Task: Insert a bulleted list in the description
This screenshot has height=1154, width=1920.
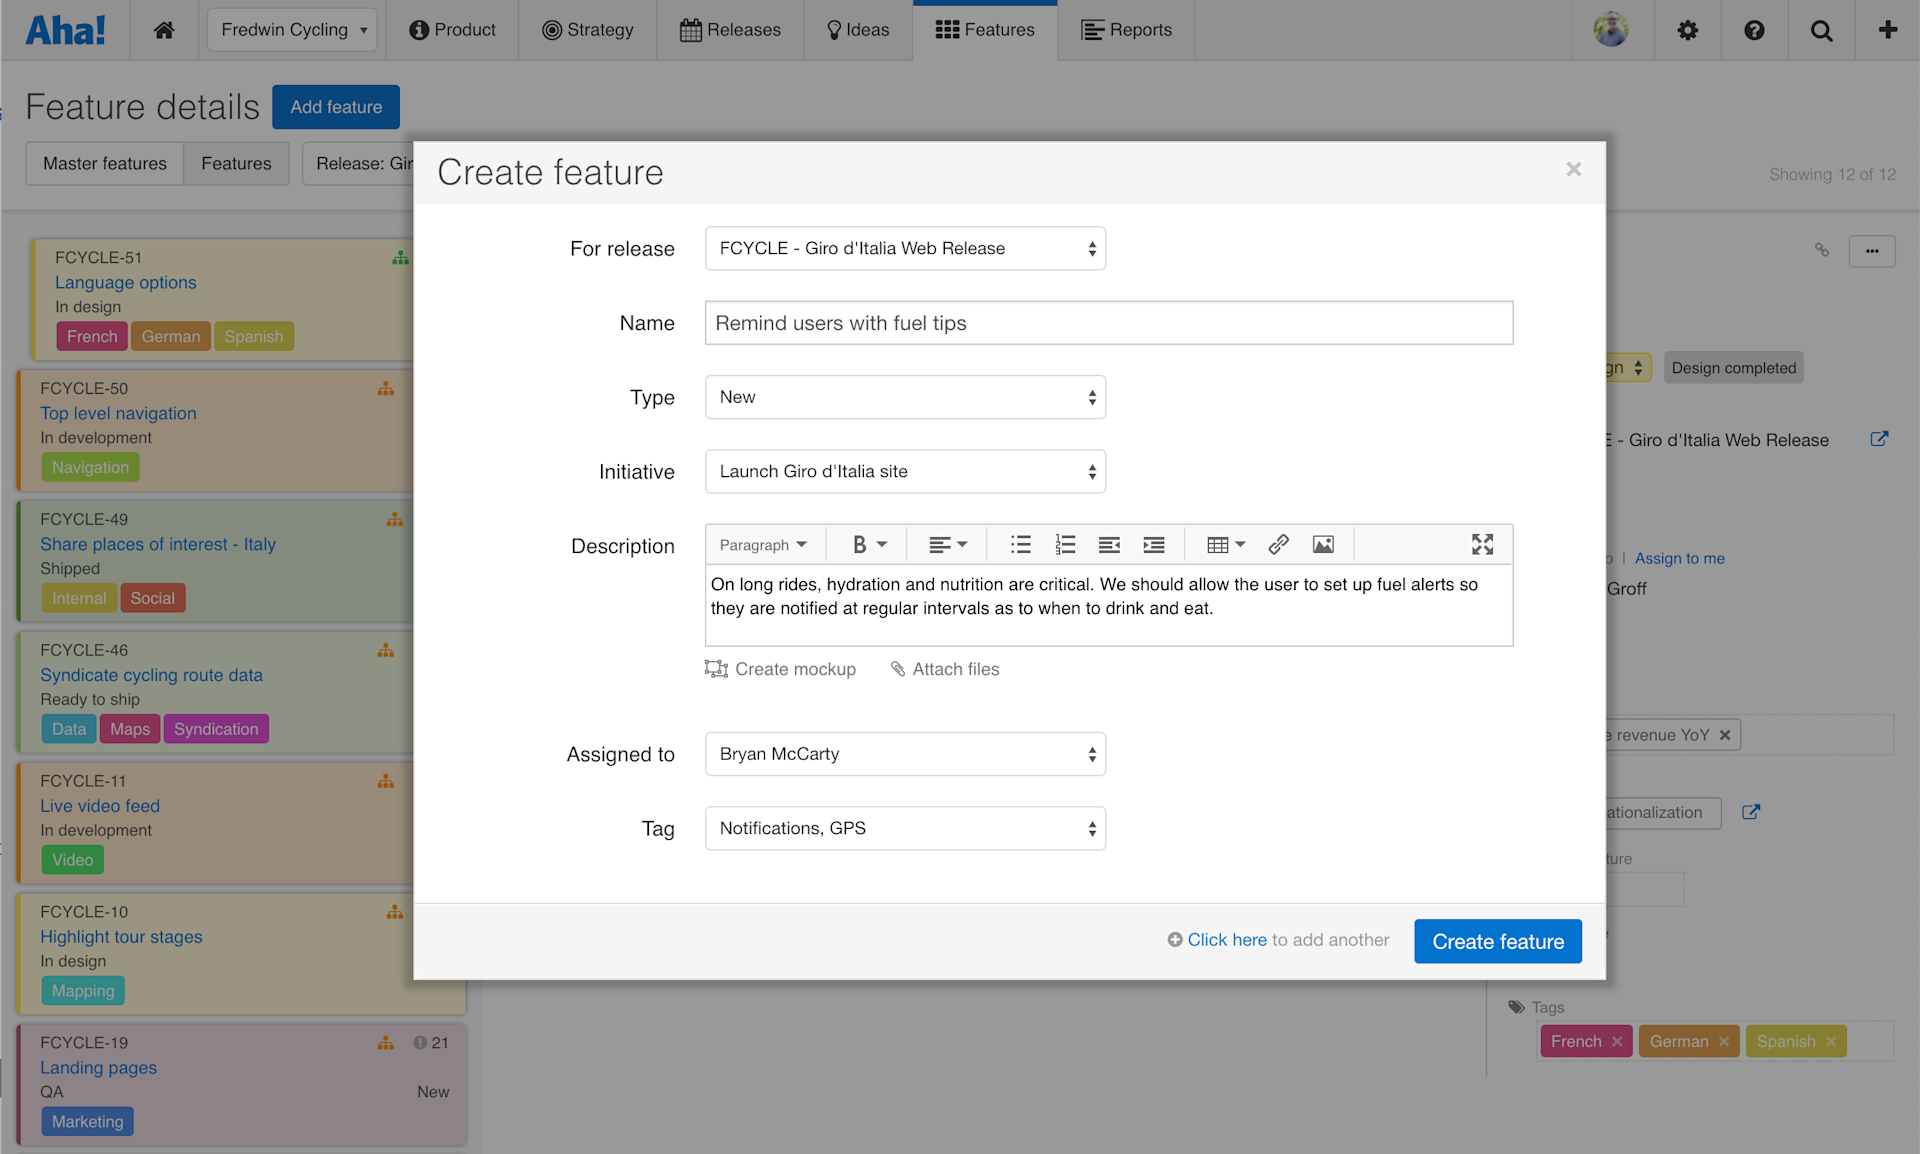Action: coord(1020,544)
